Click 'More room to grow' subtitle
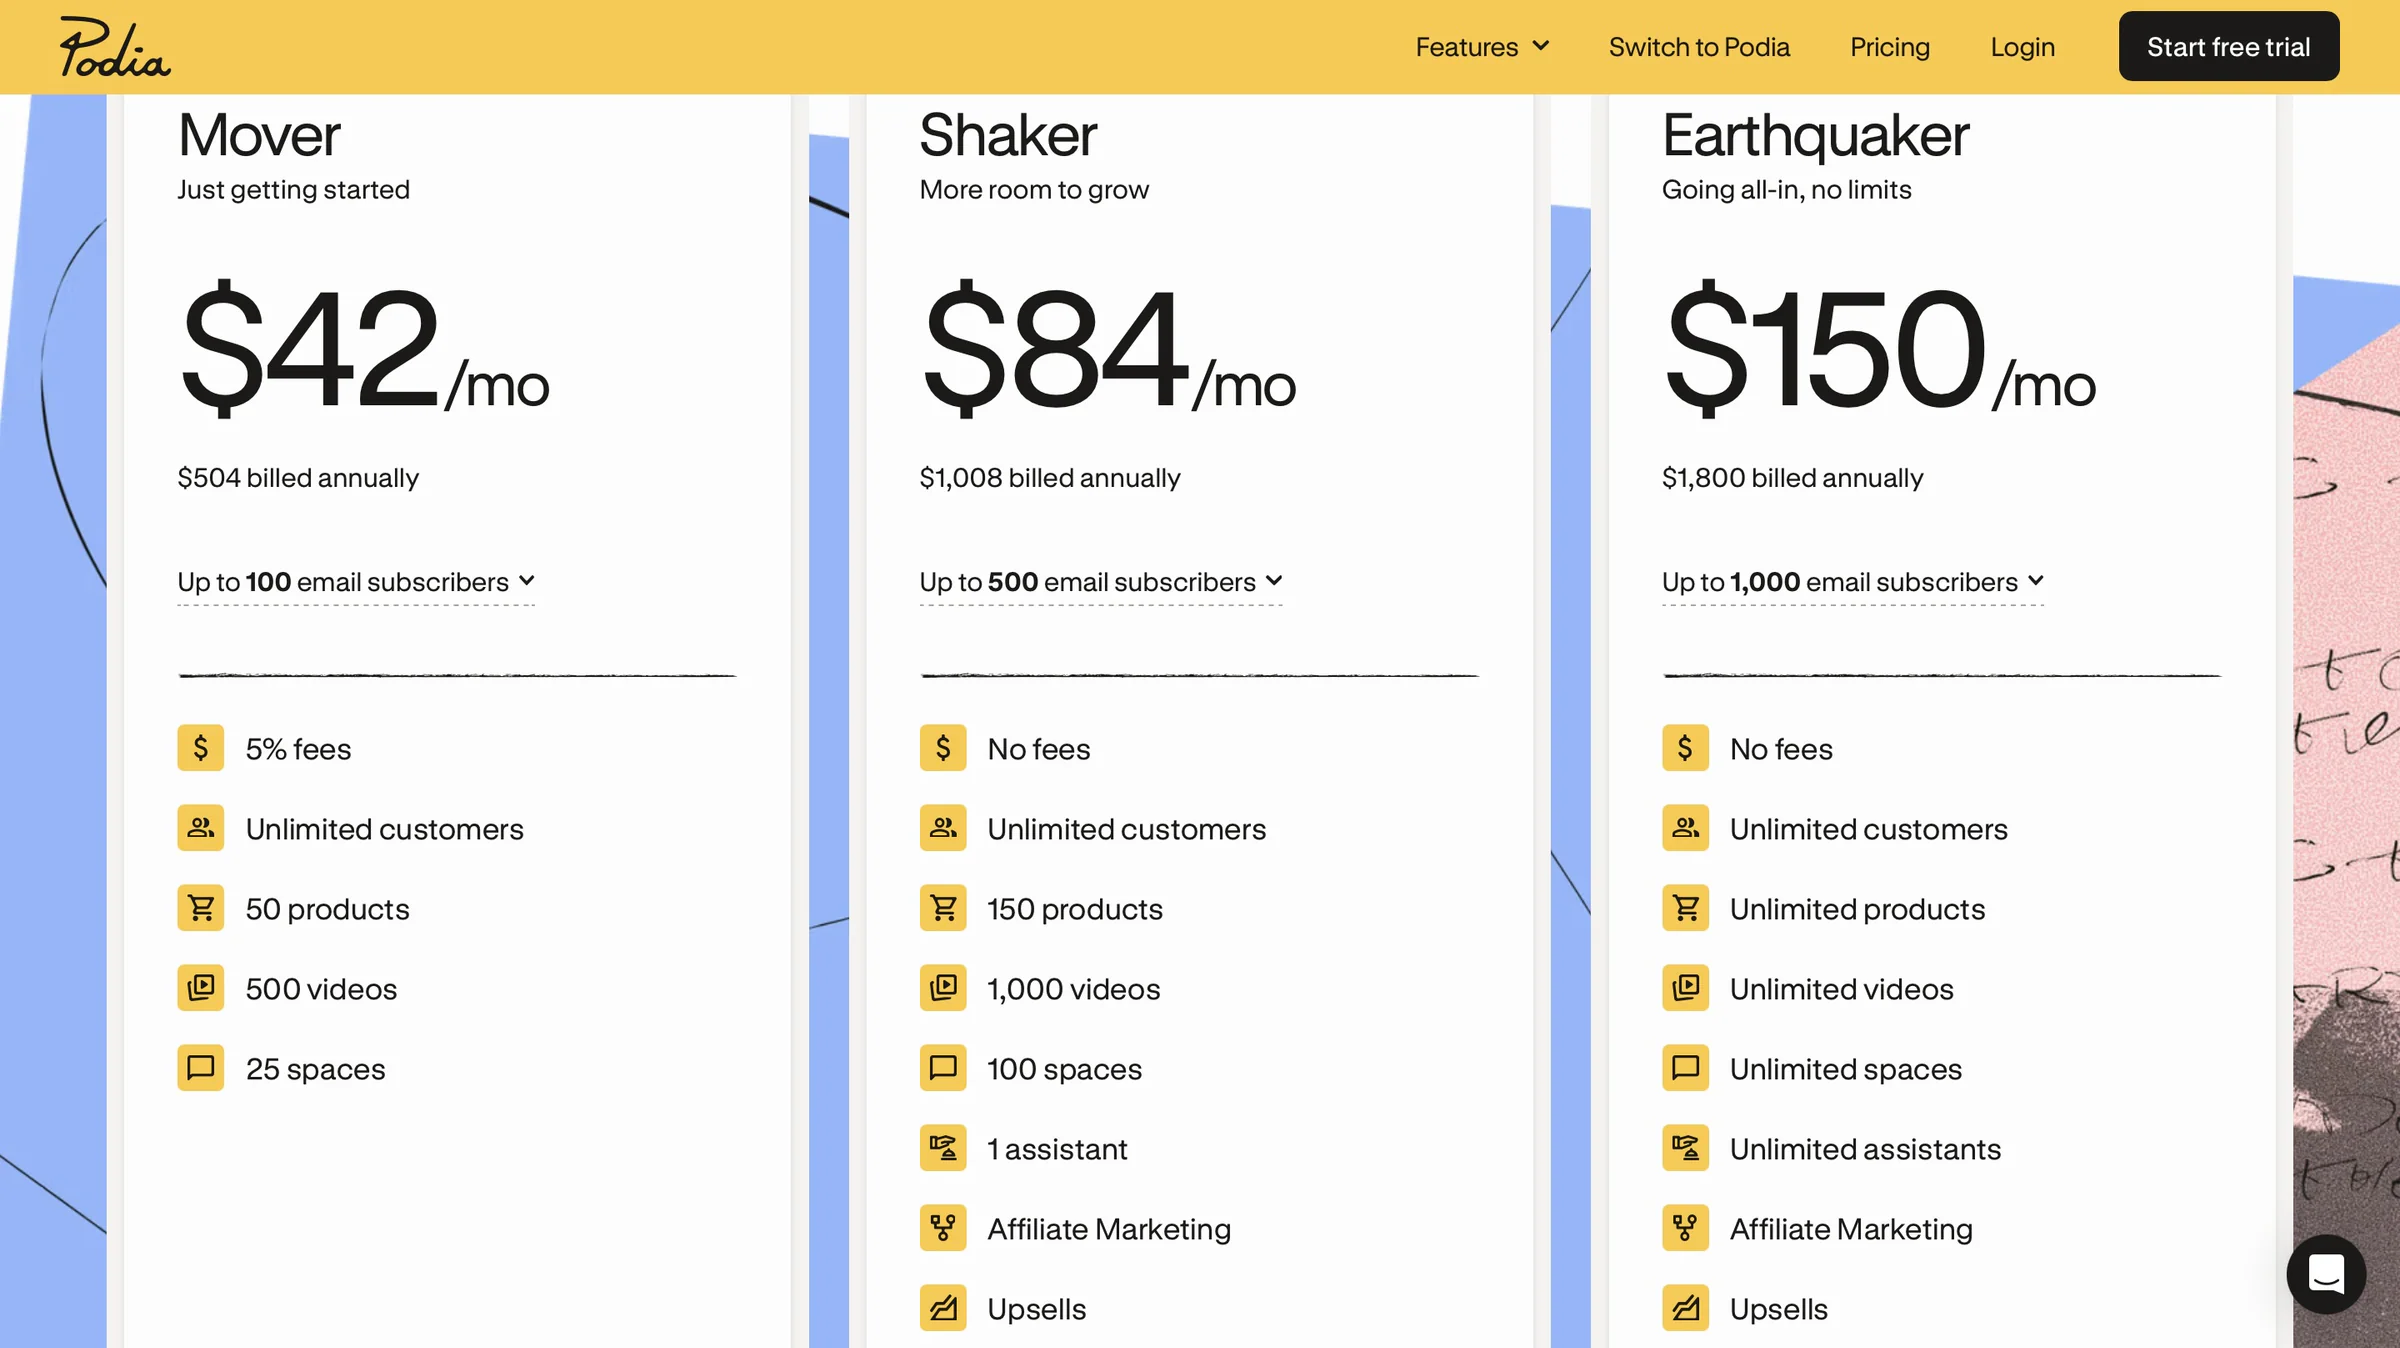 pos(1034,190)
